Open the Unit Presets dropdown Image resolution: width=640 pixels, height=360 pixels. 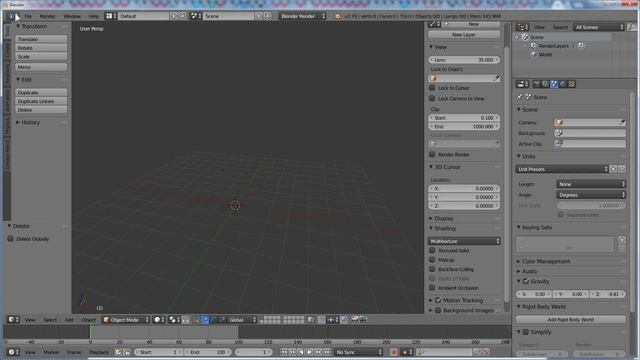pyautogui.click(x=562, y=169)
